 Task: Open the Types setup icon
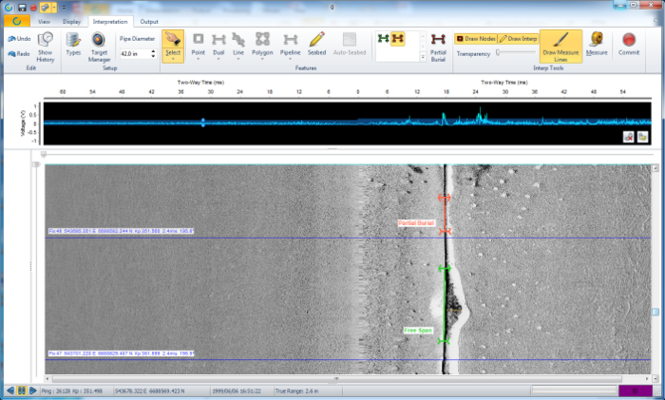[x=73, y=43]
